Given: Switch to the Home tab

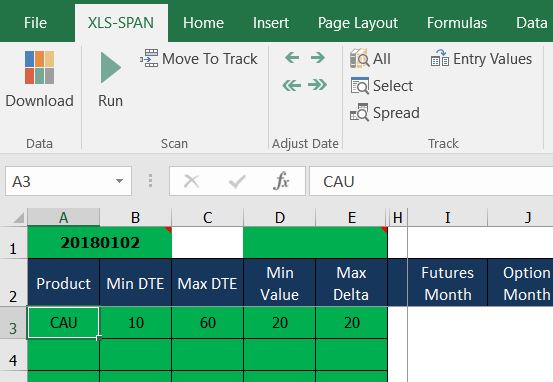Looking at the screenshot, I should [x=203, y=23].
